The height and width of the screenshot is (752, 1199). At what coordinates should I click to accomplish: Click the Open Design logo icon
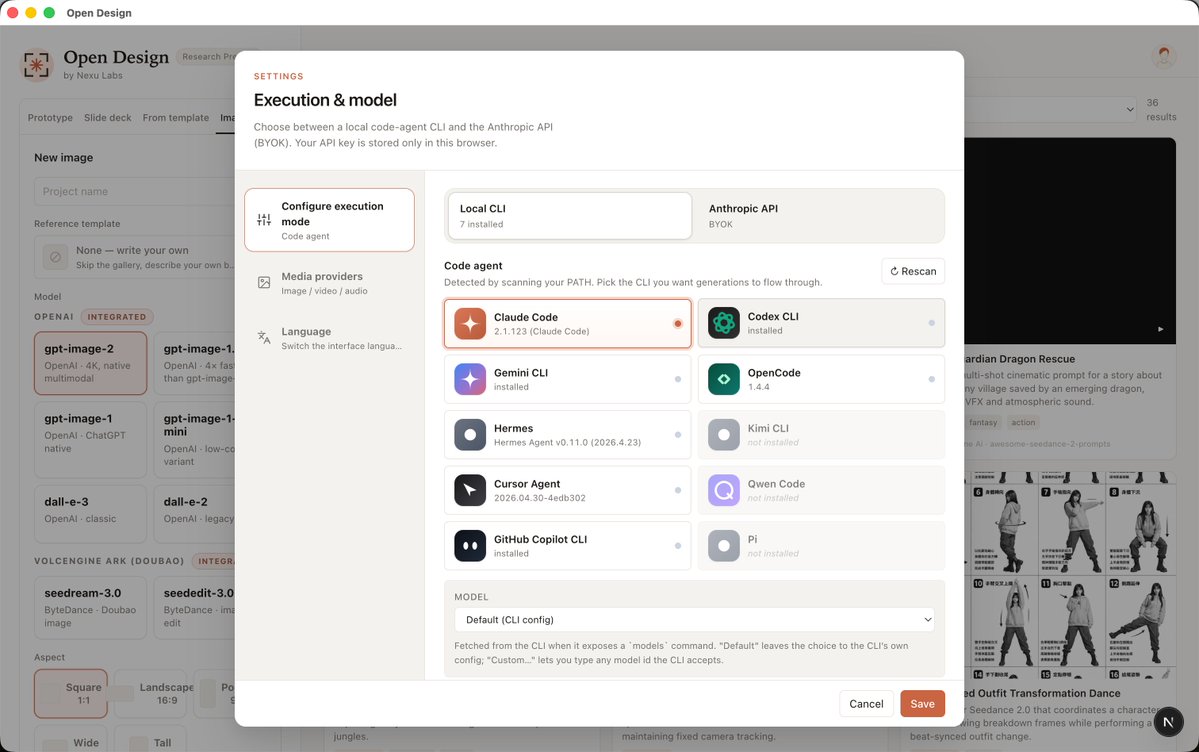click(36, 65)
